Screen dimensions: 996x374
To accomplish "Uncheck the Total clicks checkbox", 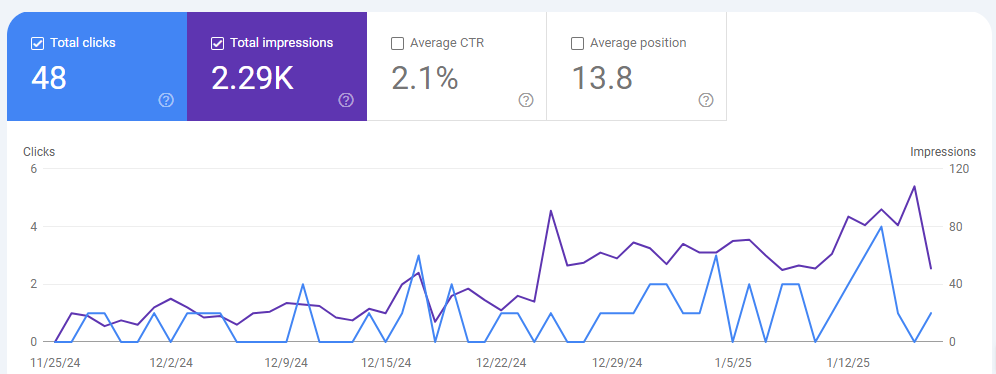I will coord(37,43).
